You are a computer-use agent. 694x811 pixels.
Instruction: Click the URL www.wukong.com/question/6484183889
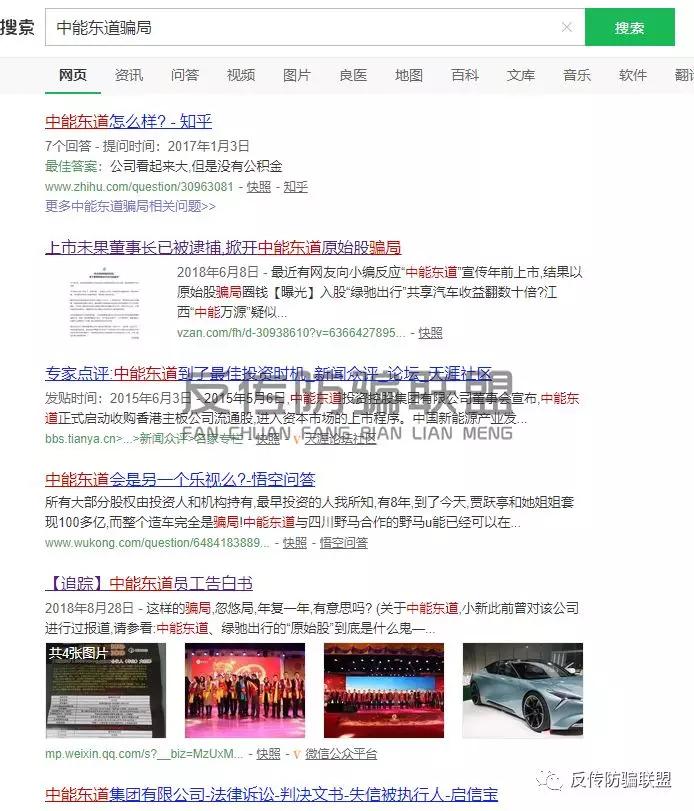(157, 543)
